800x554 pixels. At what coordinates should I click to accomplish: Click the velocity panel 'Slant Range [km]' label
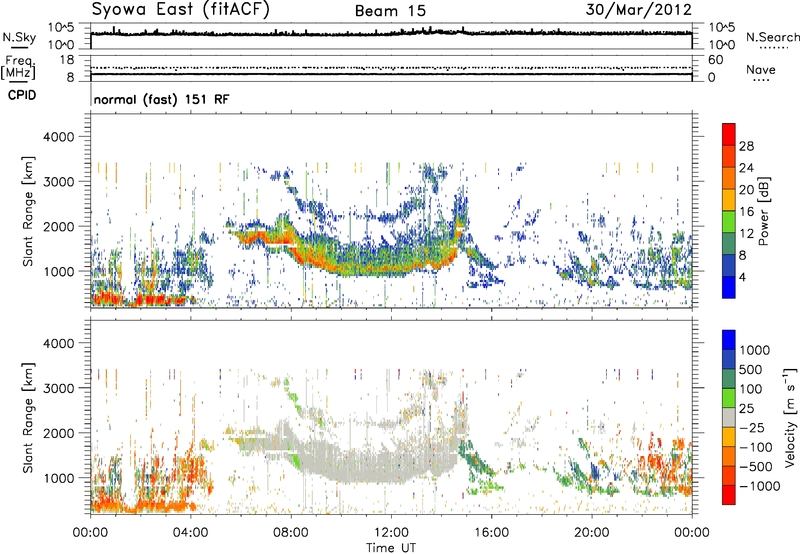coord(28,417)
